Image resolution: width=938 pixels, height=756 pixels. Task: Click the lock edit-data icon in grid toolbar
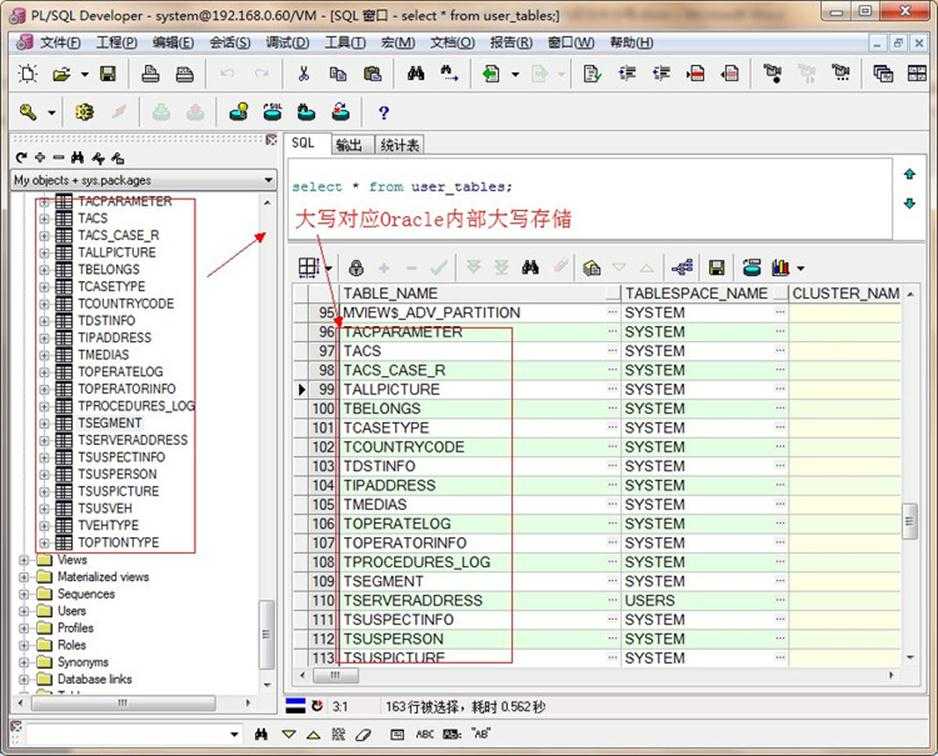pos(356,268)
